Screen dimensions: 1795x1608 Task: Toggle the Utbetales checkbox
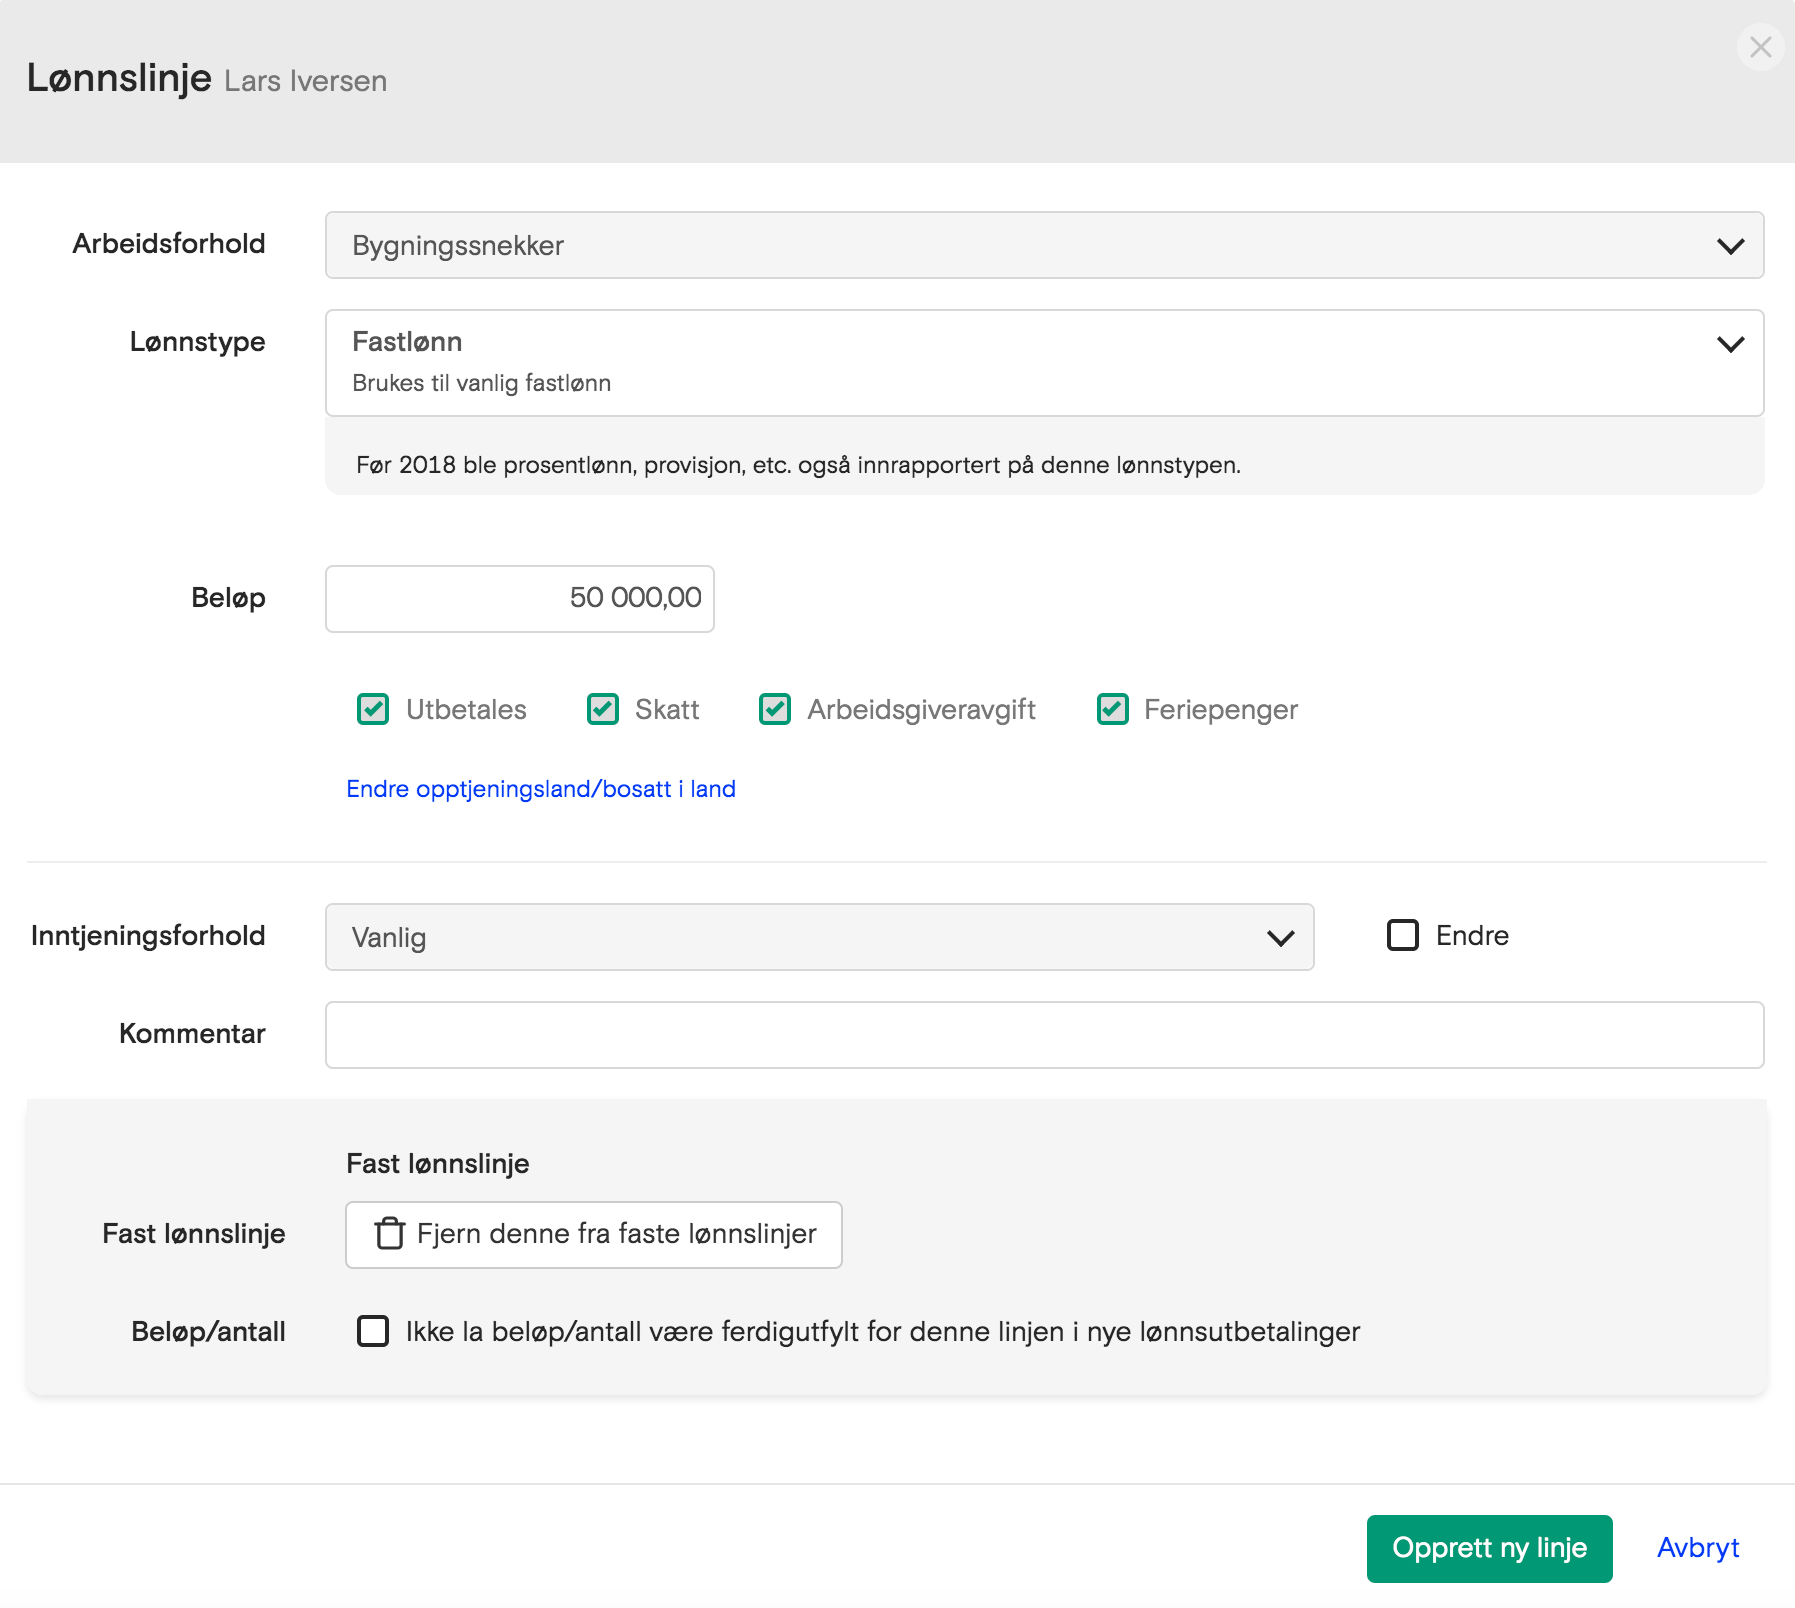coord(373,709)
